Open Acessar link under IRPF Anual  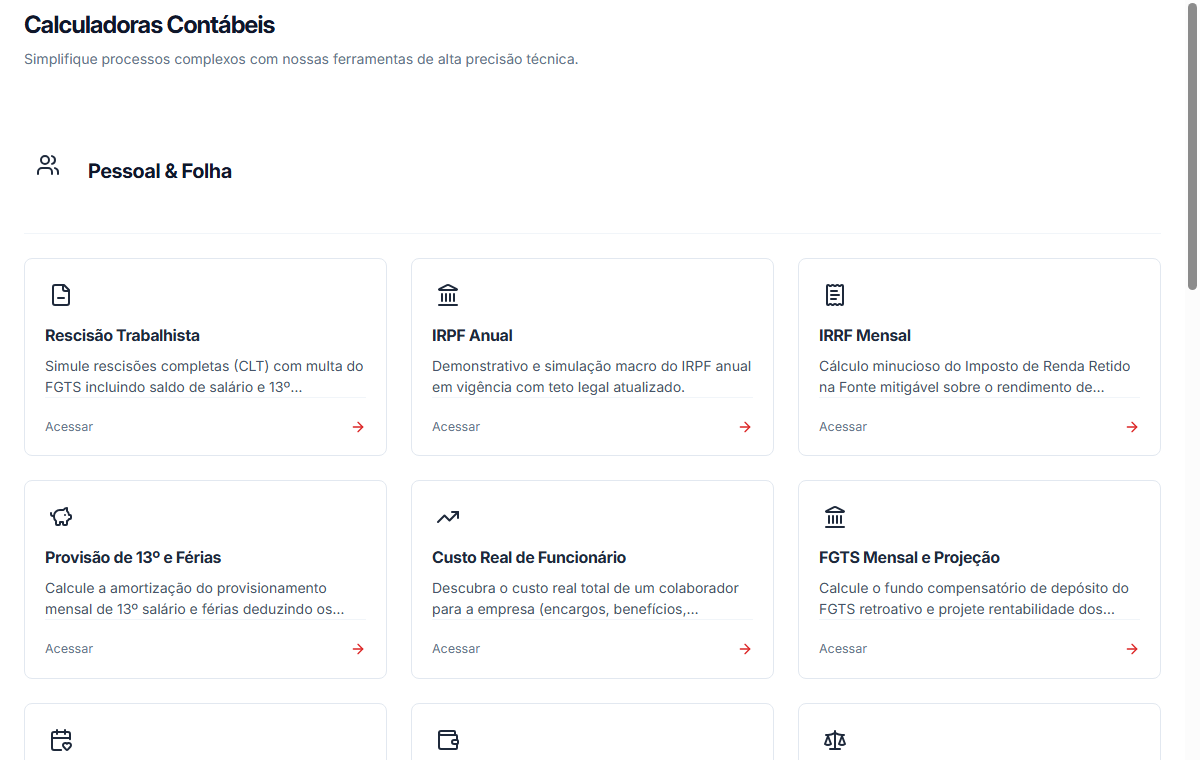click(456, 427)
